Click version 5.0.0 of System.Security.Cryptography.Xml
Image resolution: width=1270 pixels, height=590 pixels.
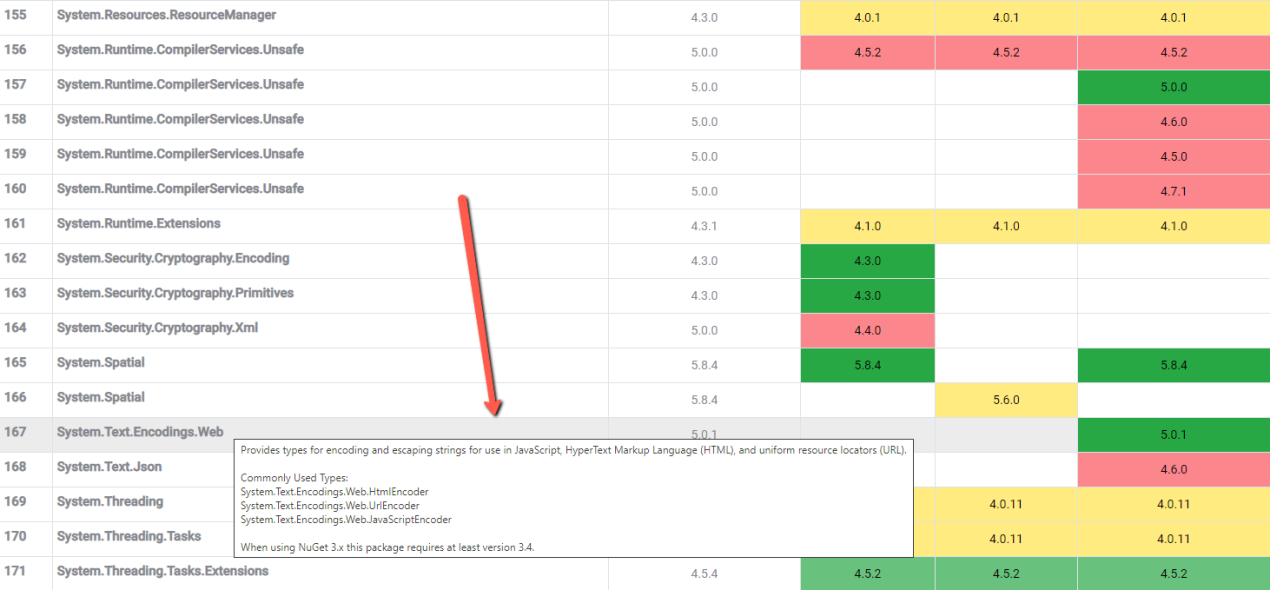coord(704,331)
